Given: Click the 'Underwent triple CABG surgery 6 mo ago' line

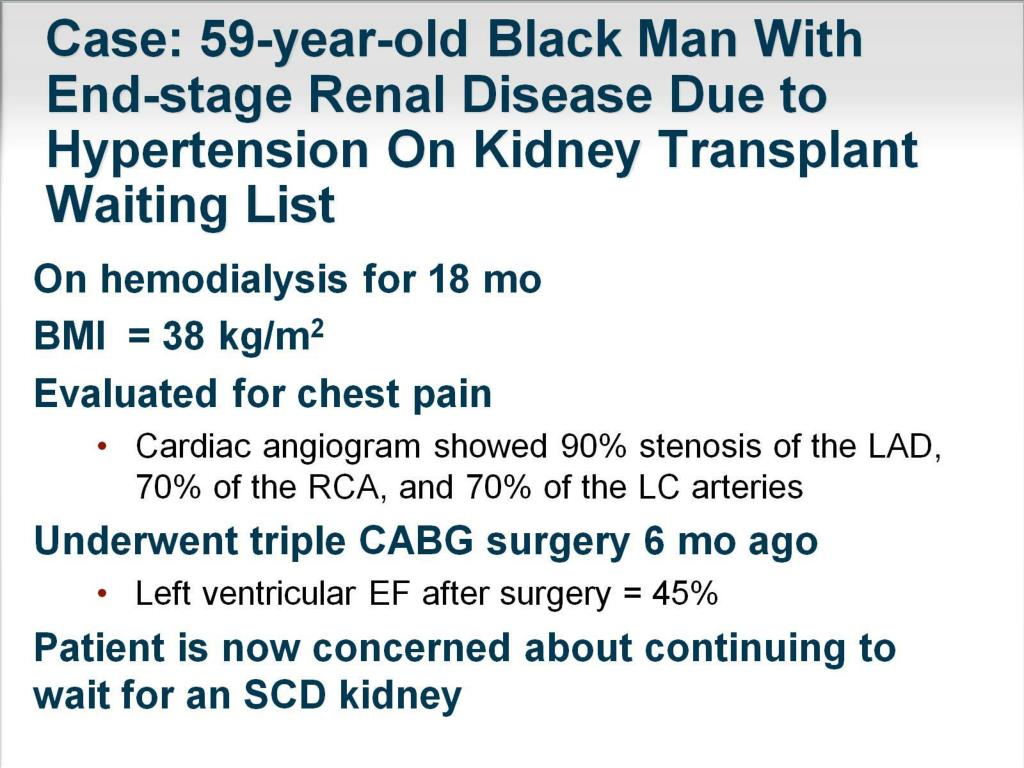Looking at the screenshot, I should [426, 541].
